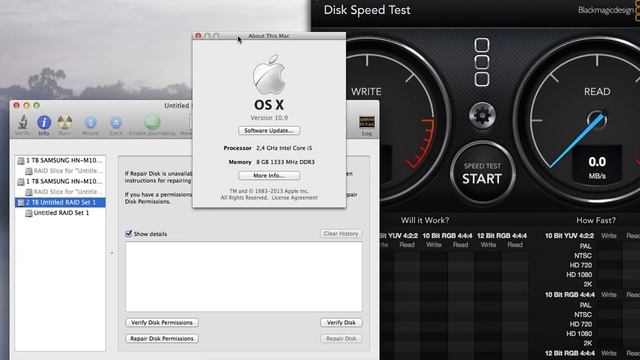Click Version 10.9 text in About This Mac
The image size is (640, 360).
[x=269, y=118]
